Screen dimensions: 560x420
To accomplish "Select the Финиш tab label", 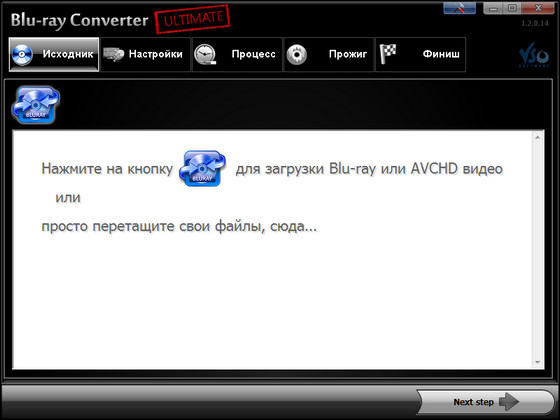I will point(441,54).
